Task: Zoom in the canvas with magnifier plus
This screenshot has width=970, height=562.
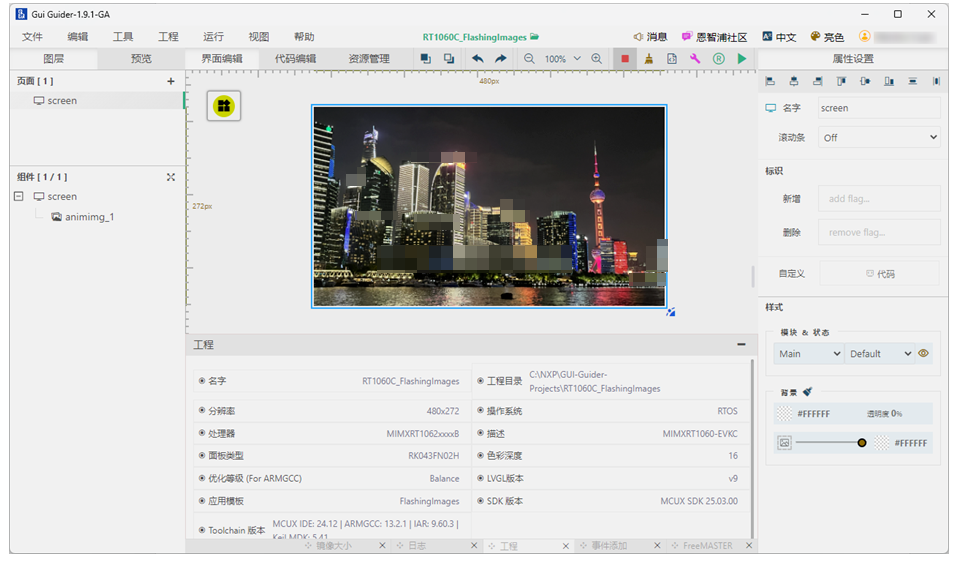Action: (597, 59)
